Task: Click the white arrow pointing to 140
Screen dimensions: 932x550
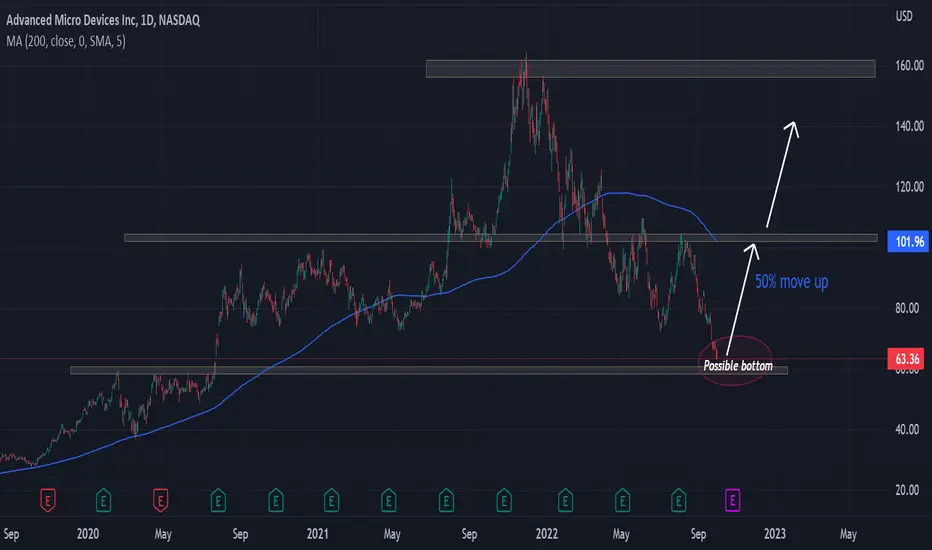Action: pos(782,174)
